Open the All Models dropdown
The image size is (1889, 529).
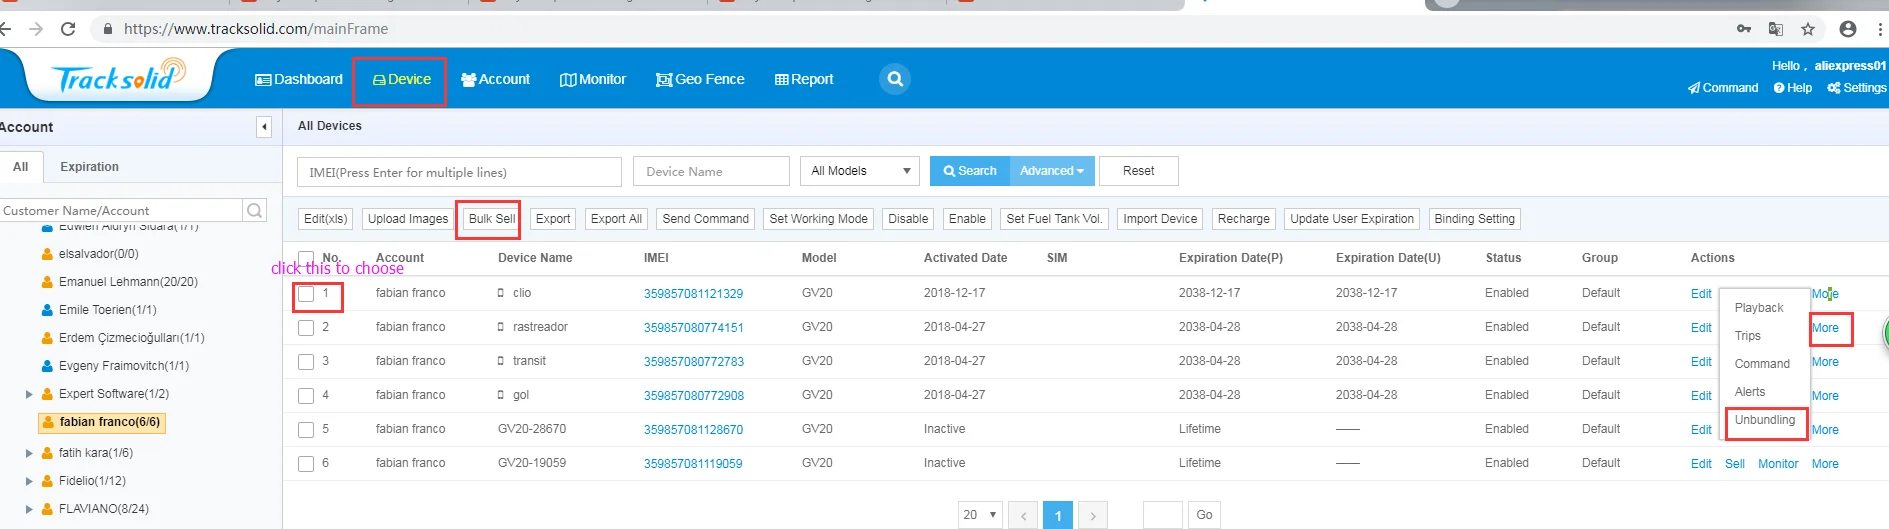[860, 171]
